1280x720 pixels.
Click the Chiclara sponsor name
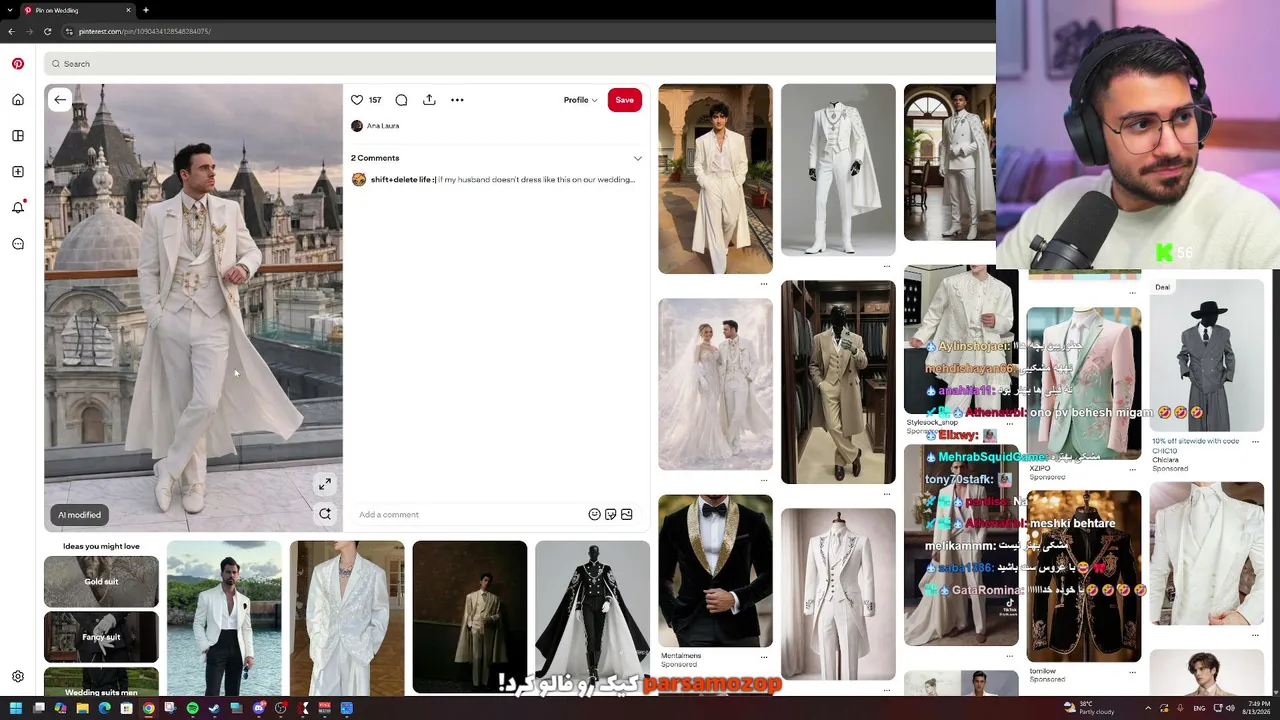[x=1165, y=460]
